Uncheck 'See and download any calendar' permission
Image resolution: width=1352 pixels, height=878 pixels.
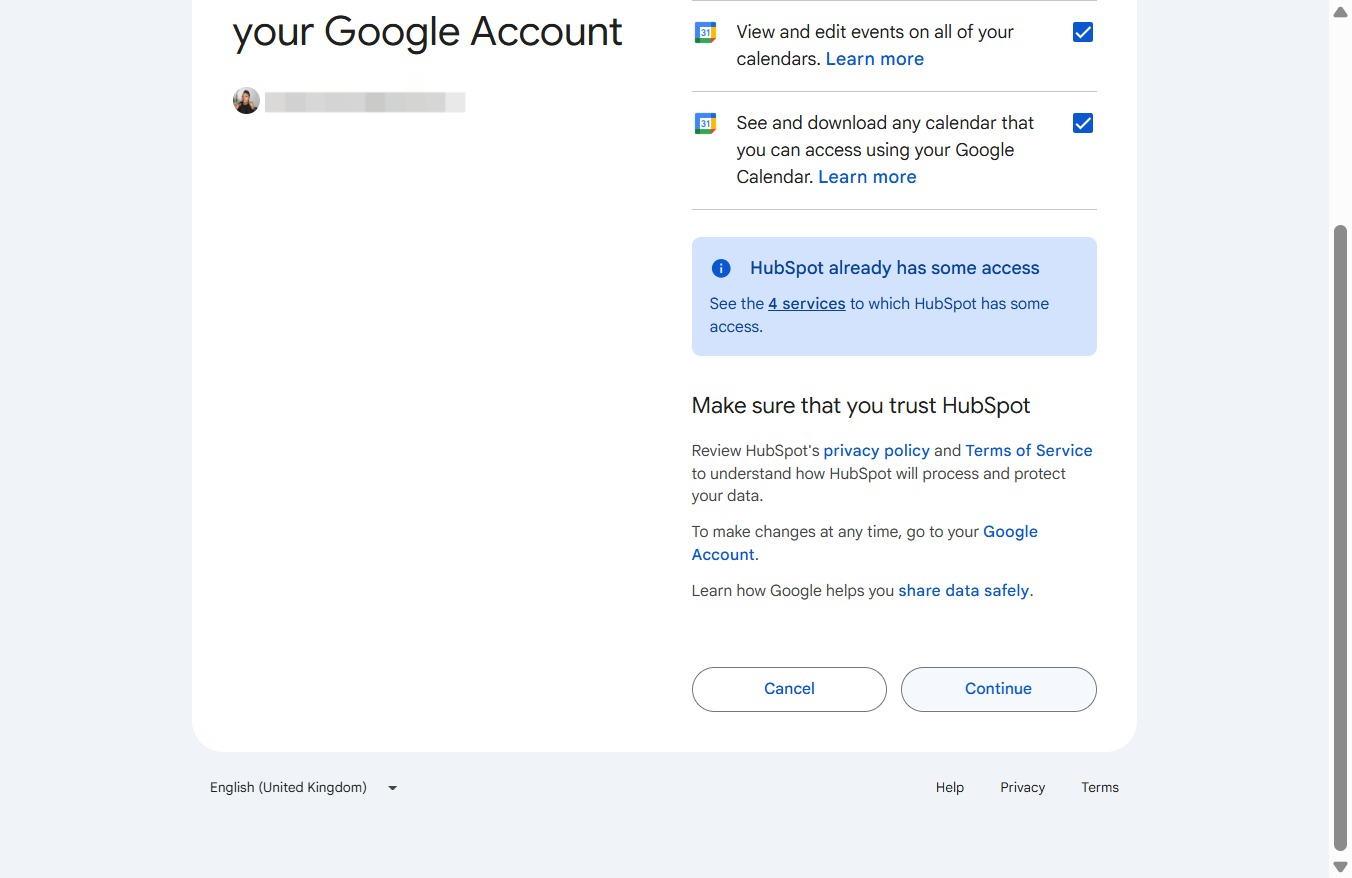click(x=1082, y=123)
